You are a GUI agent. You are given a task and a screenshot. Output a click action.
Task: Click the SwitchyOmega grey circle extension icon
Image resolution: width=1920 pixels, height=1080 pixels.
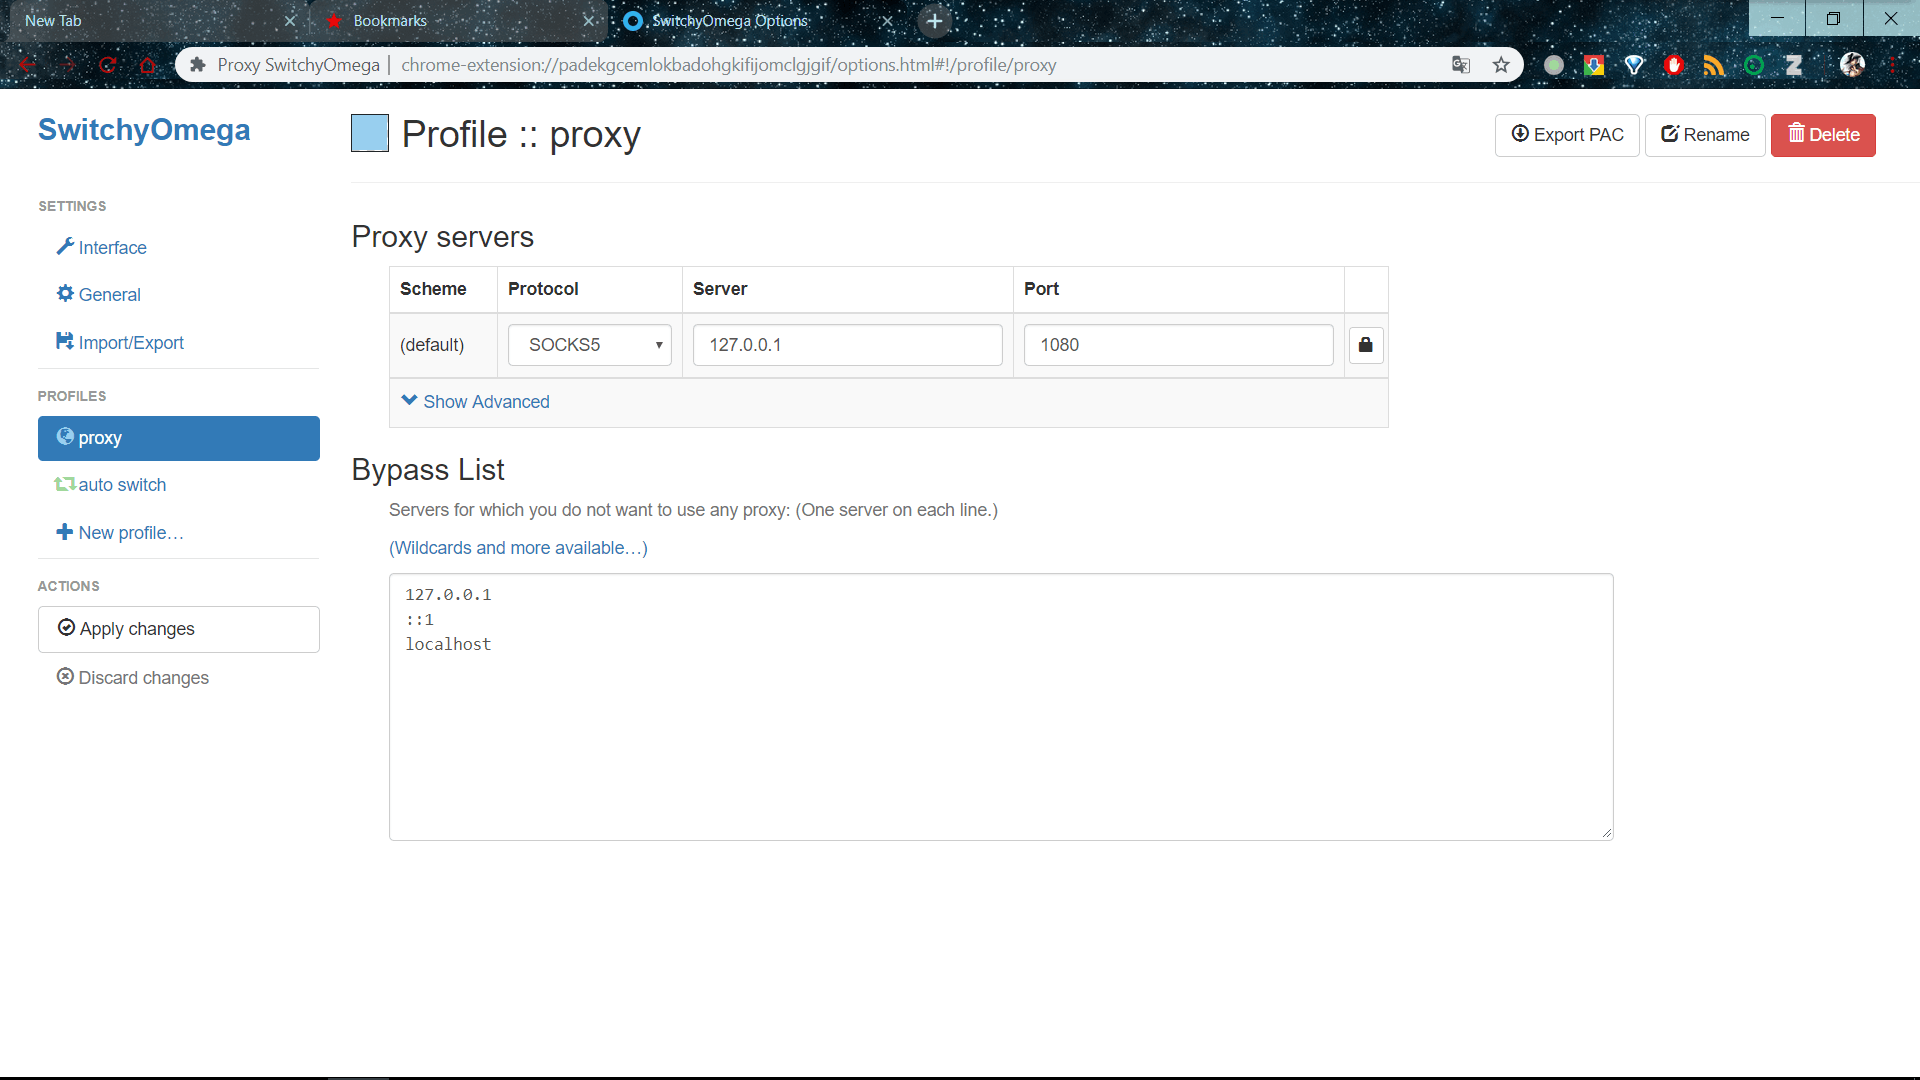[x=1553, y=65]
